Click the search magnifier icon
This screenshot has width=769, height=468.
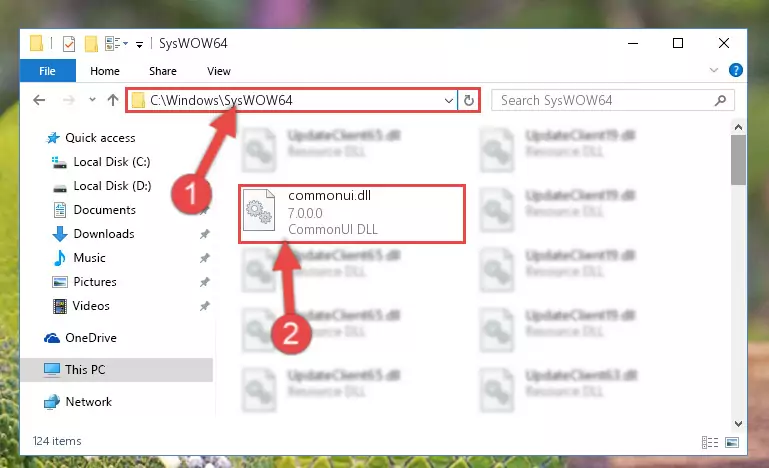720,101
